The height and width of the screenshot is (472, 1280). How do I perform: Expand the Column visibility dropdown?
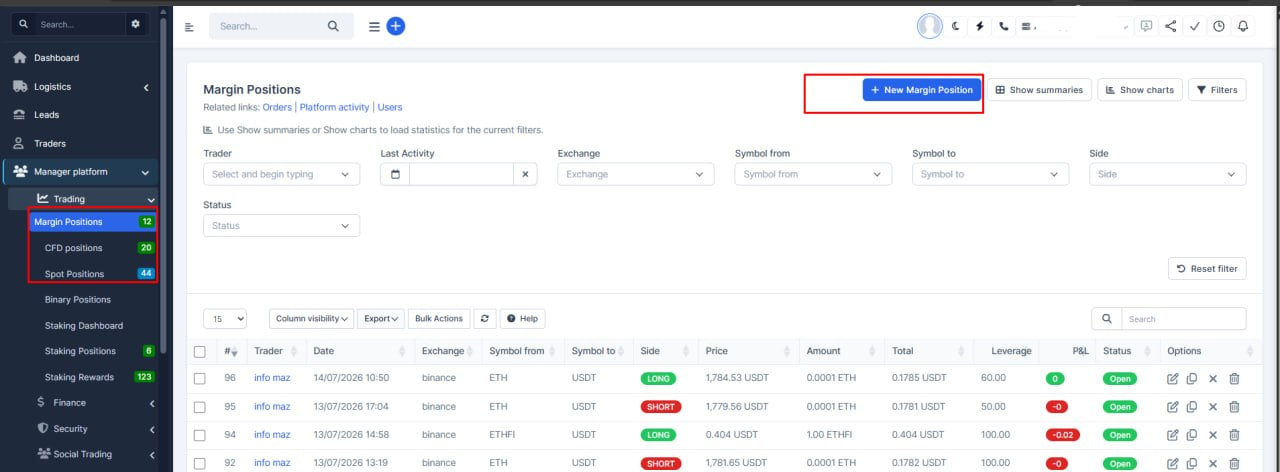[312, 319]
